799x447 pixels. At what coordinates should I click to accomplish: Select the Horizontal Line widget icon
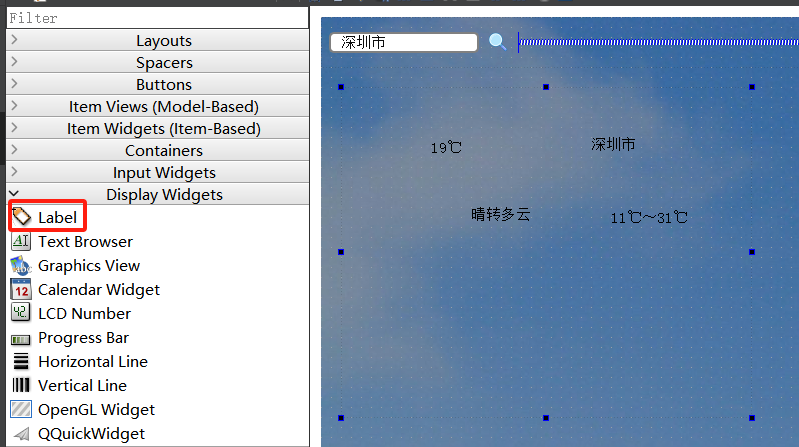[x=21, y=361]
